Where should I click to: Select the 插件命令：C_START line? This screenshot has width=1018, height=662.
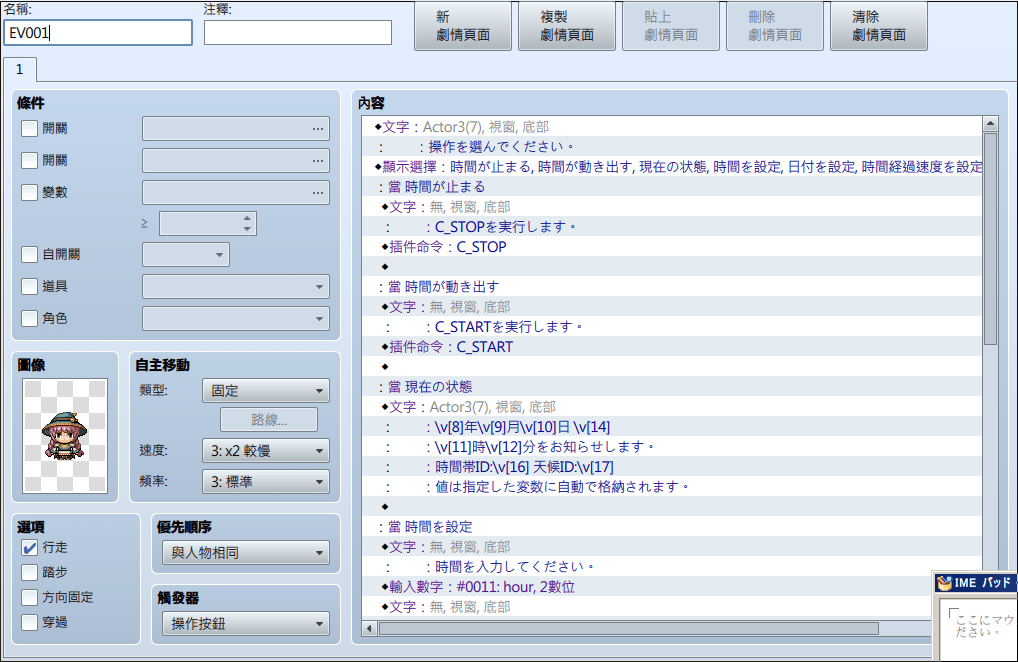673,347
